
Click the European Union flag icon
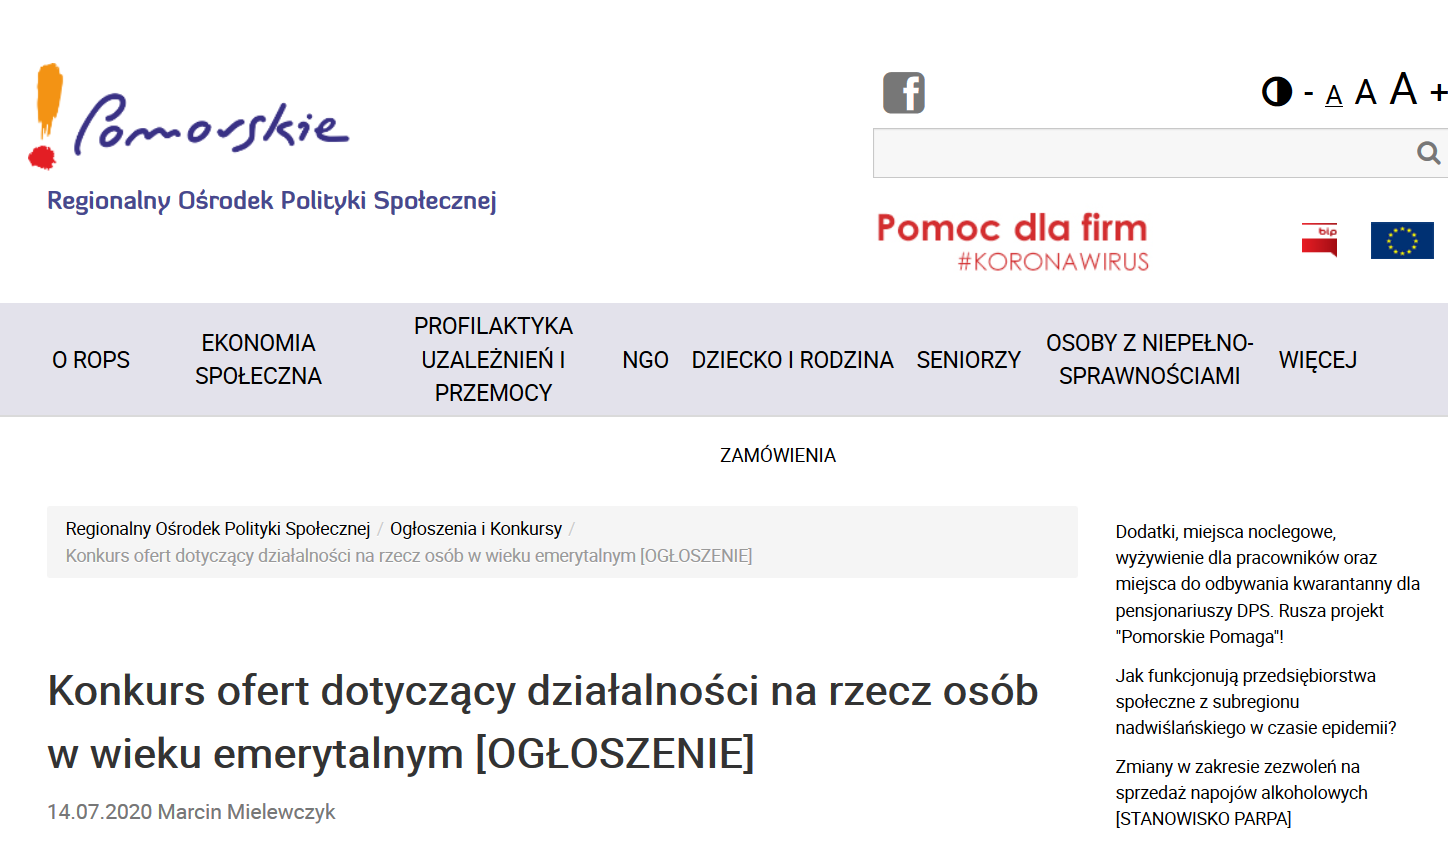tap(1401, 240)
